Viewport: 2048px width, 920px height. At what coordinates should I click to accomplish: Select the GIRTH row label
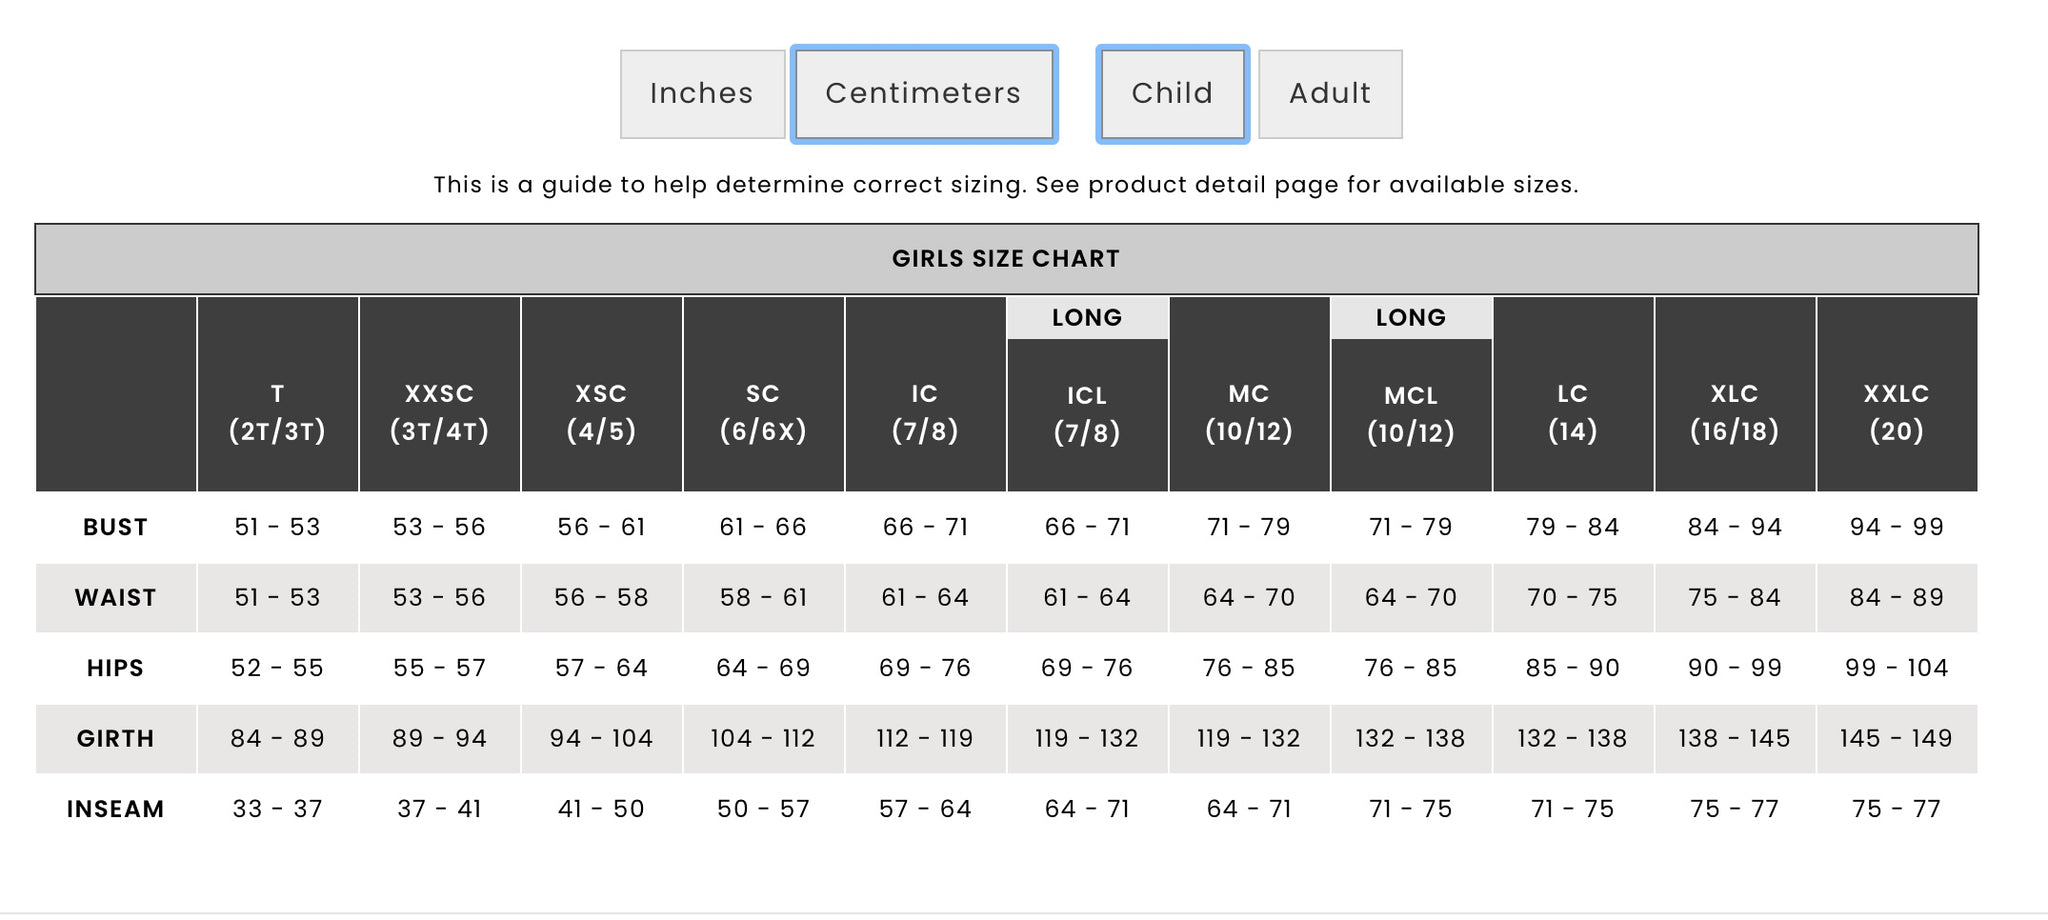tap(116, 739)
